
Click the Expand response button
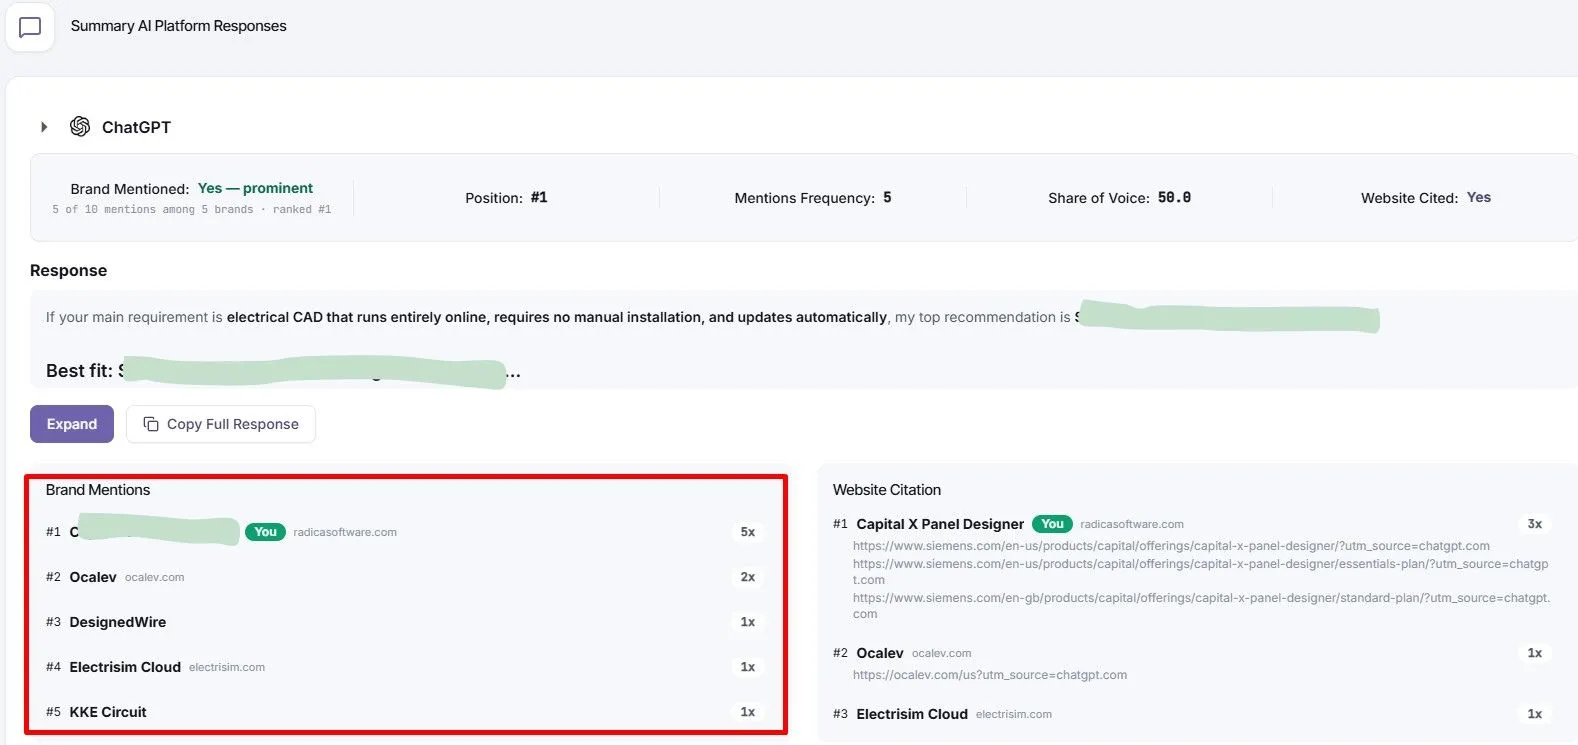(72, 424)
